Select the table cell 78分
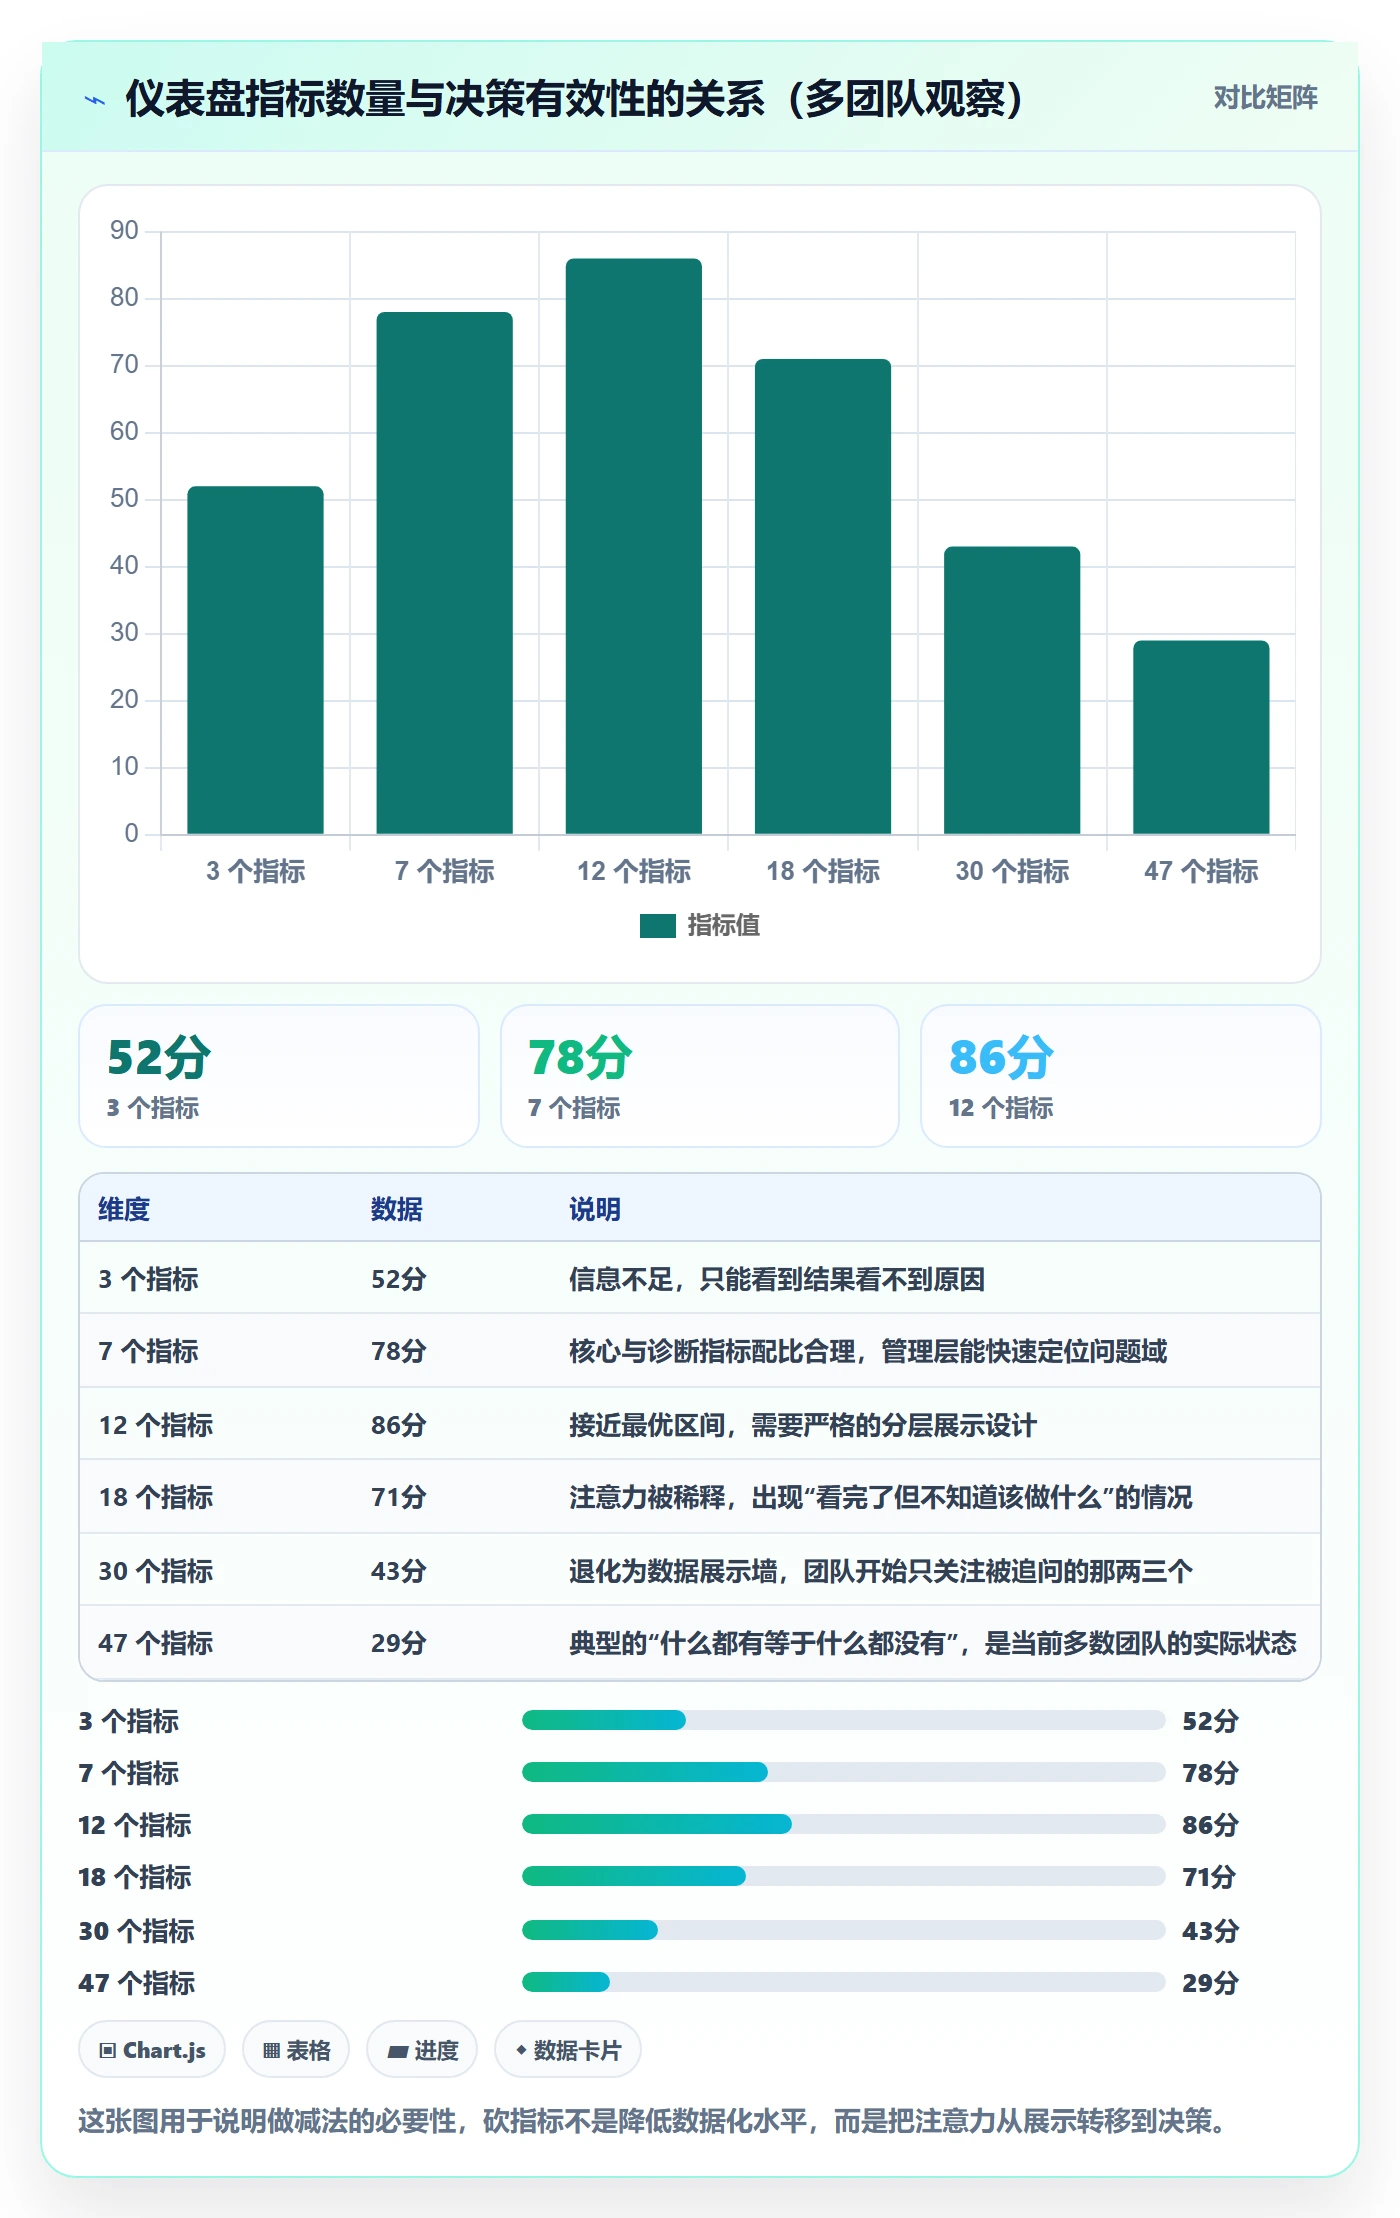 point(399,1351)
